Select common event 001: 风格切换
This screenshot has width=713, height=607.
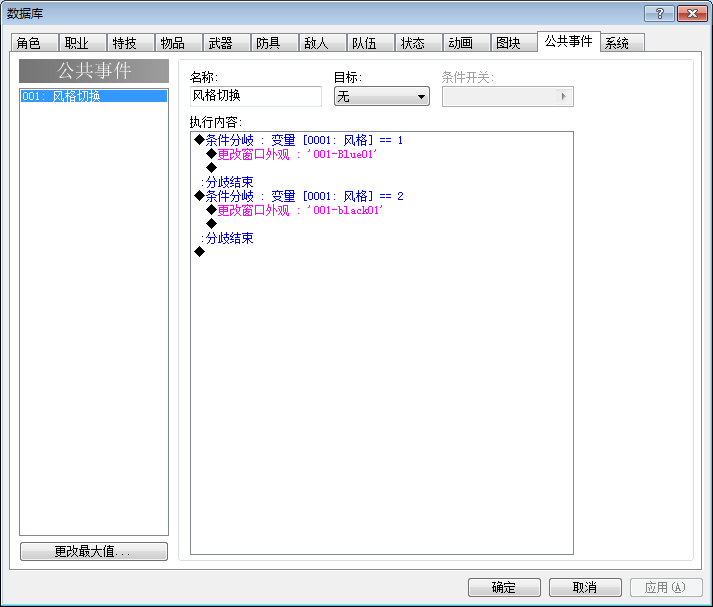(x=94, y=96)
